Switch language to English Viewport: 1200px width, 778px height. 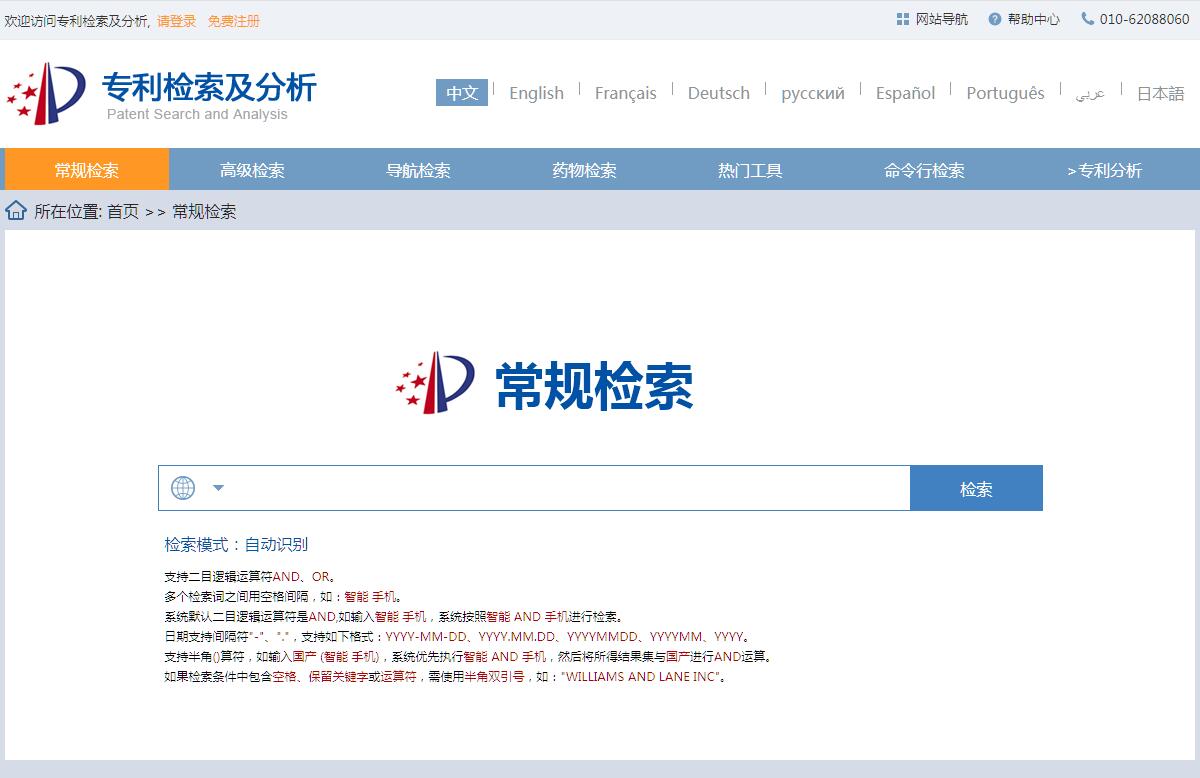click(x=536, y=93)
